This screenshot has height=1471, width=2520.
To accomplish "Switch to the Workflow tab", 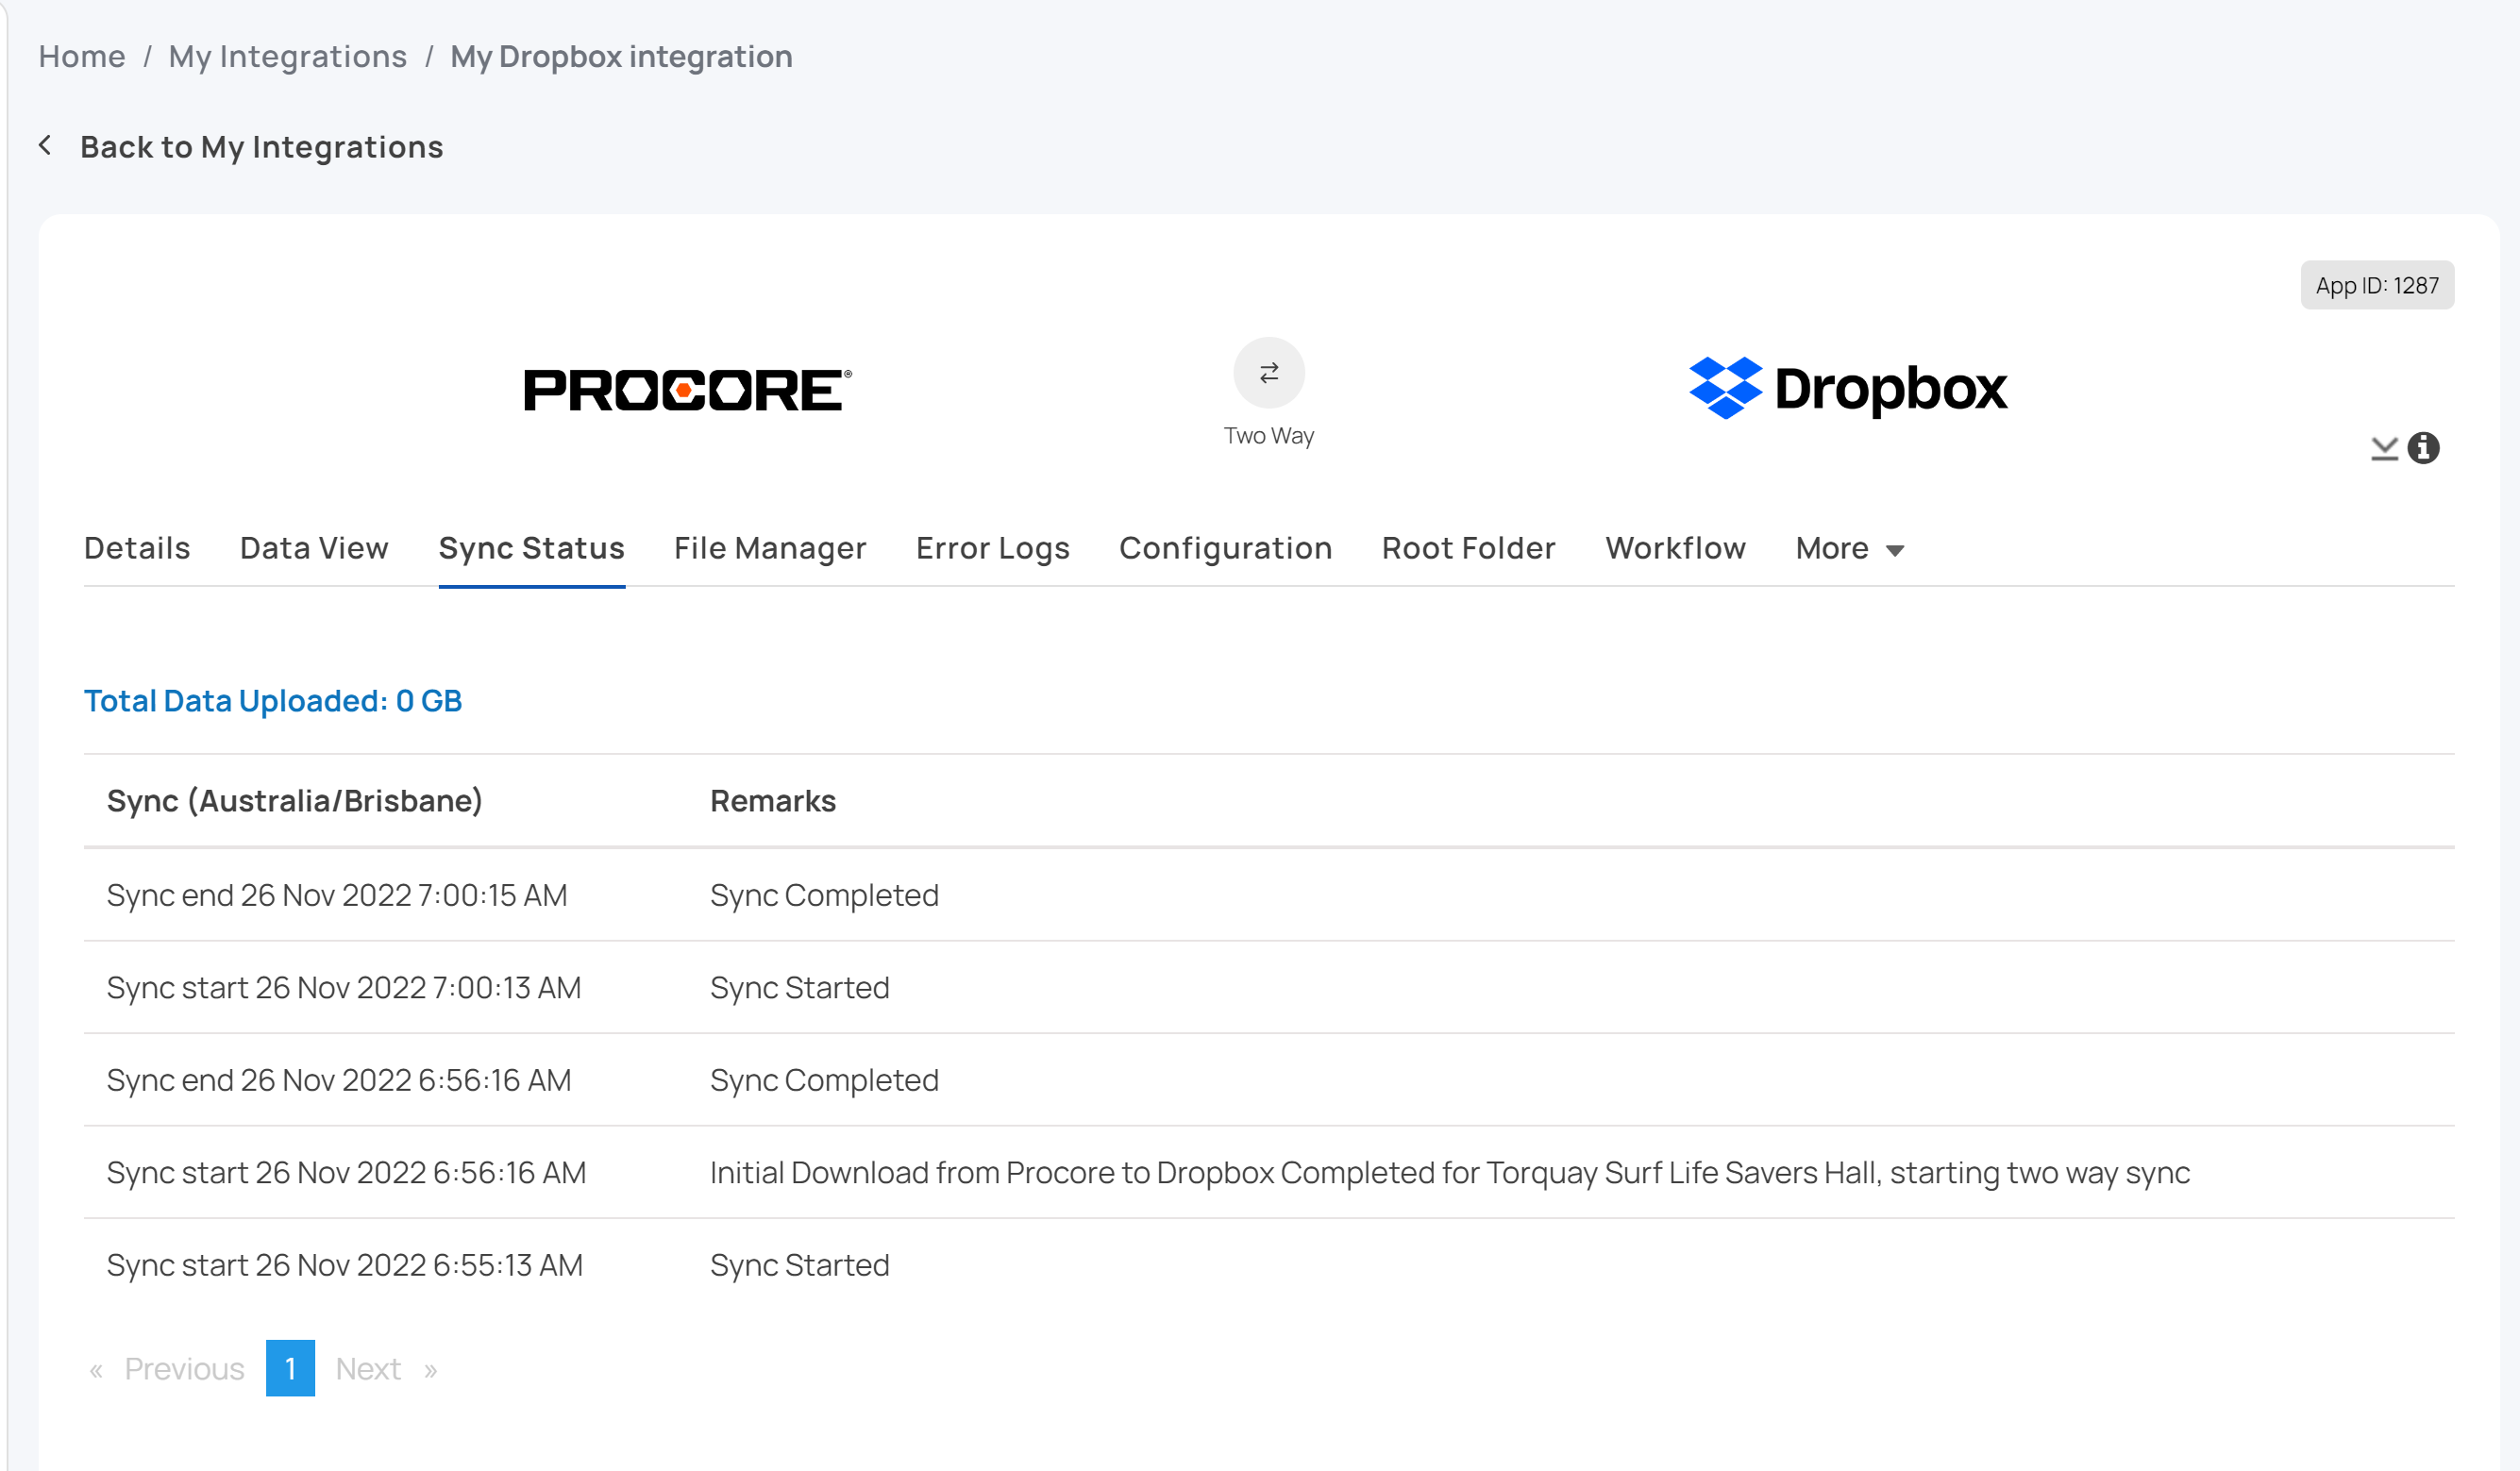I will [x=1676, y=548].
